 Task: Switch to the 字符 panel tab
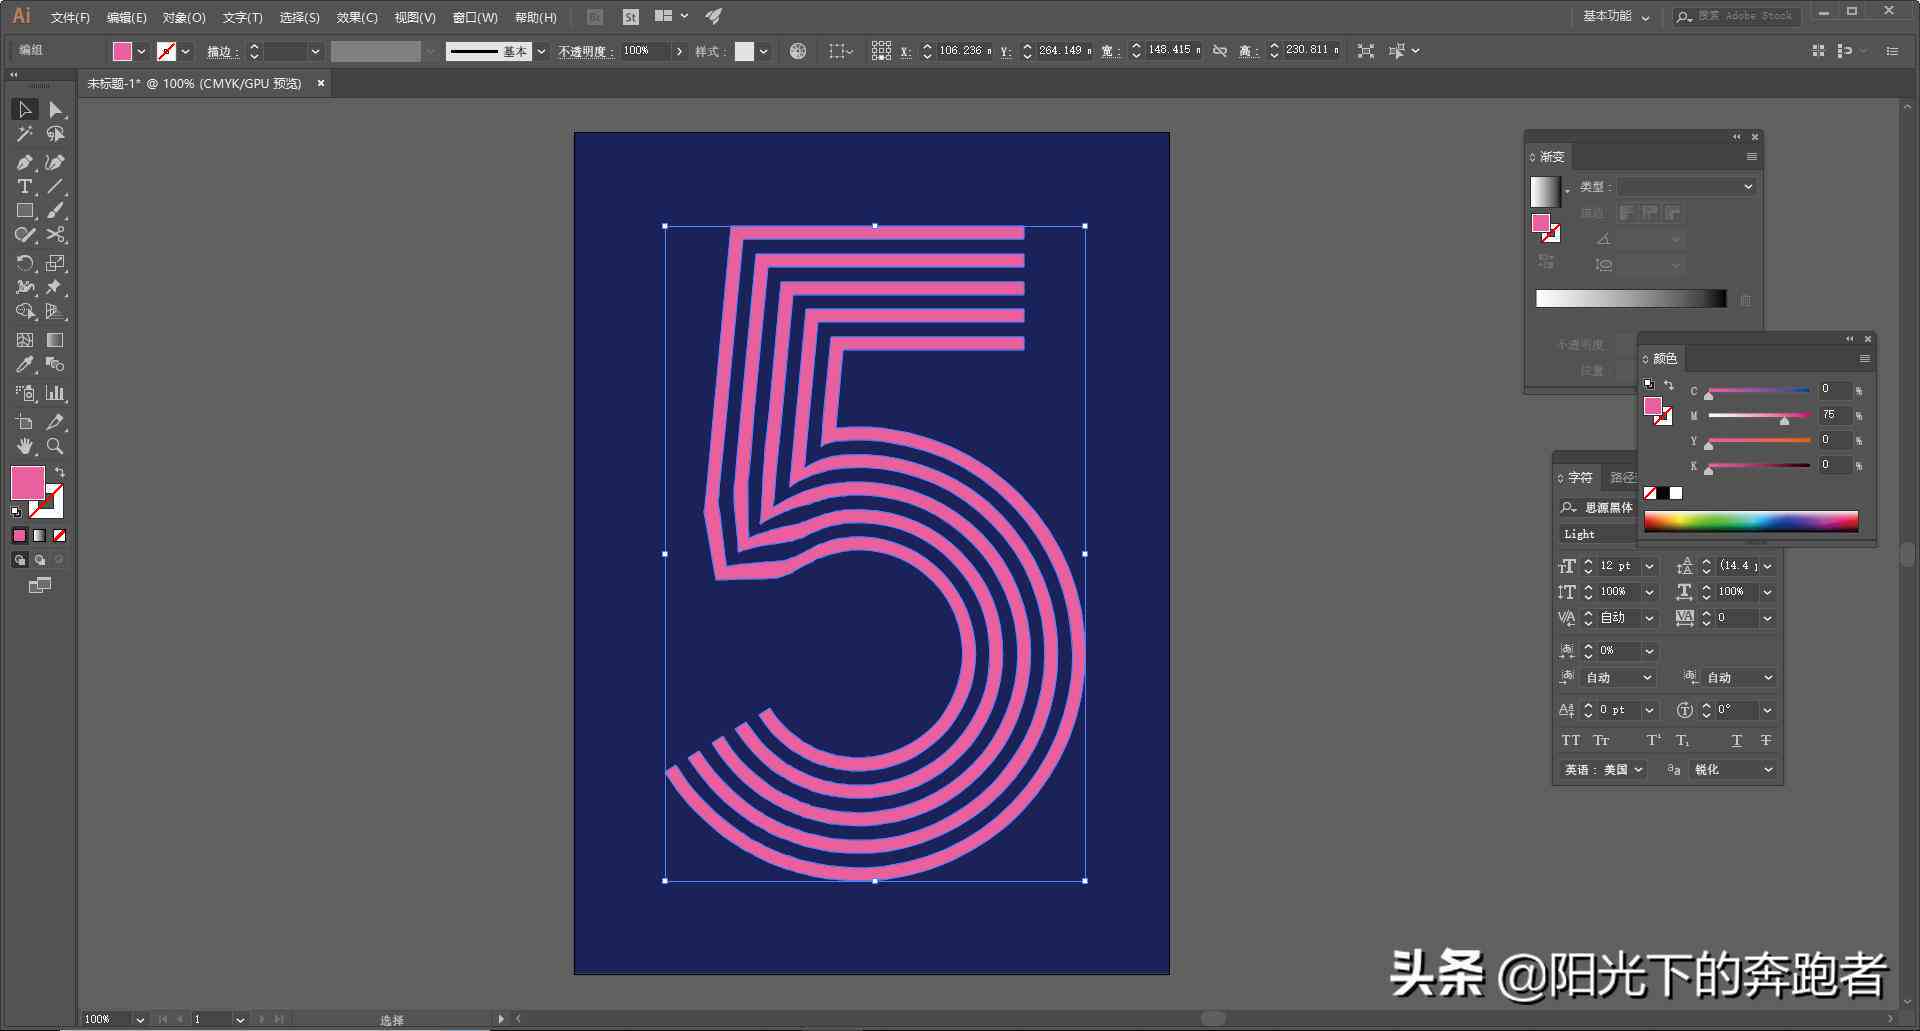(1580, 478)
